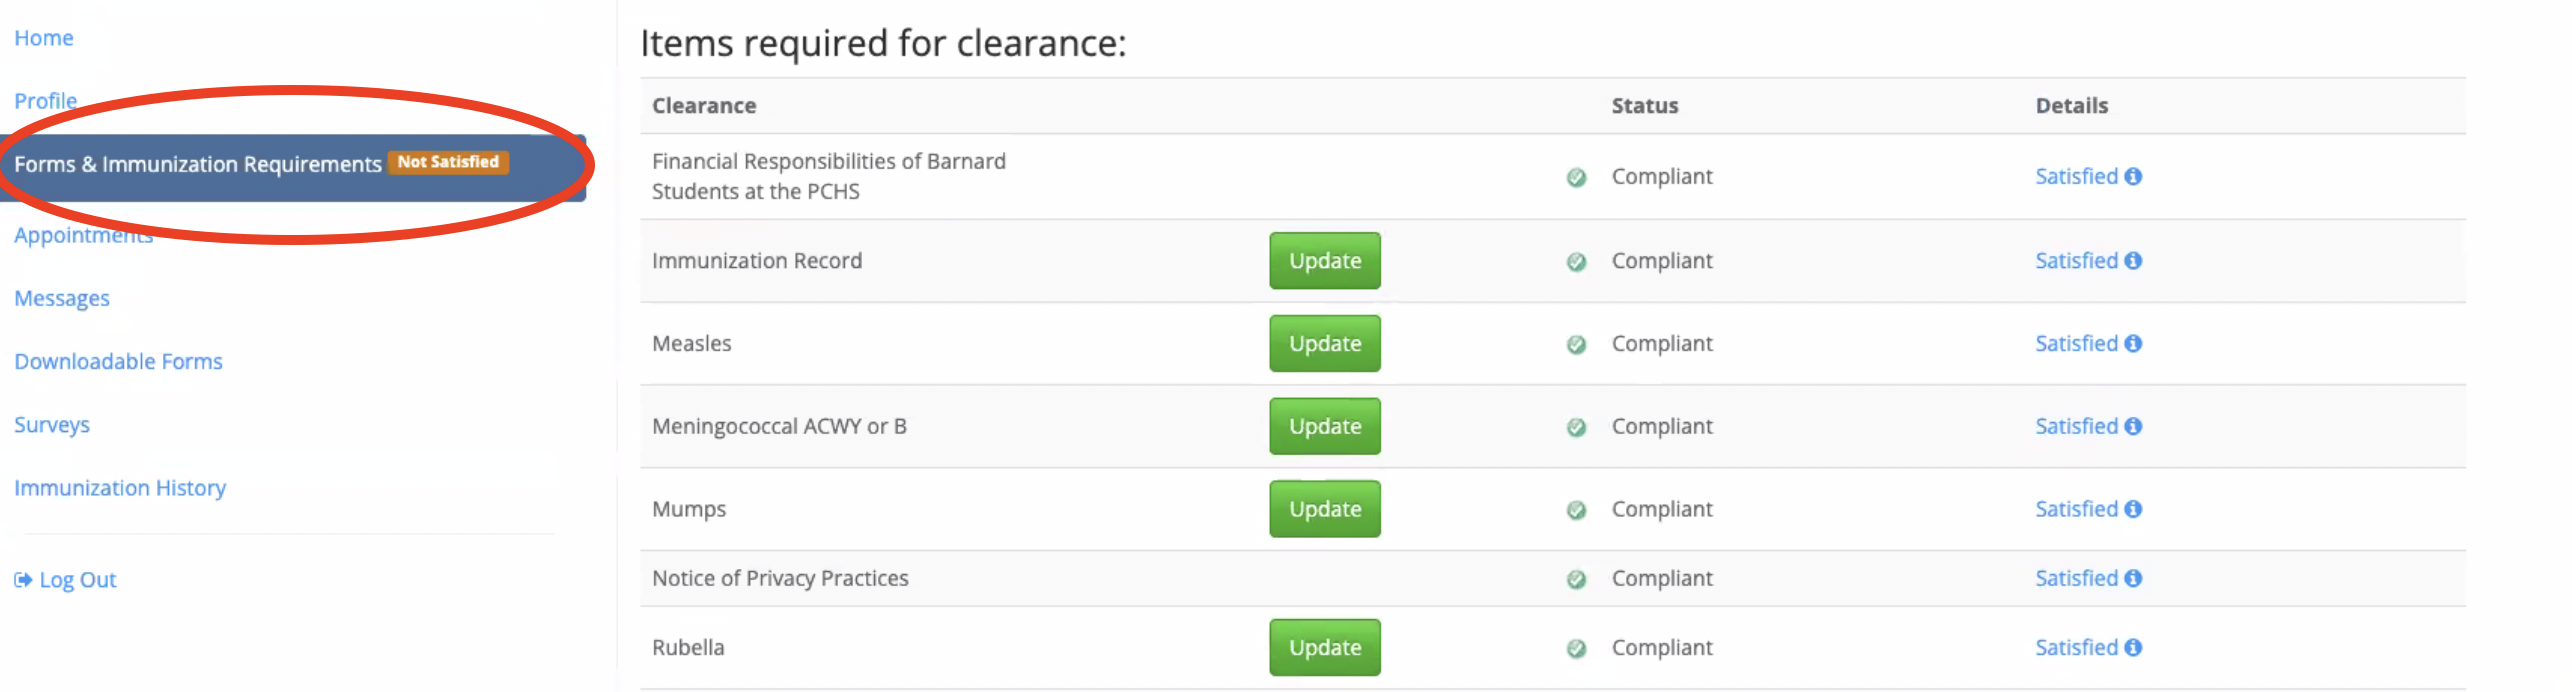Click the info icon for Notice of Privacy Practices
This screenshot has width=2572, height=692.
pyautogui.click(x=2133, y=579)
